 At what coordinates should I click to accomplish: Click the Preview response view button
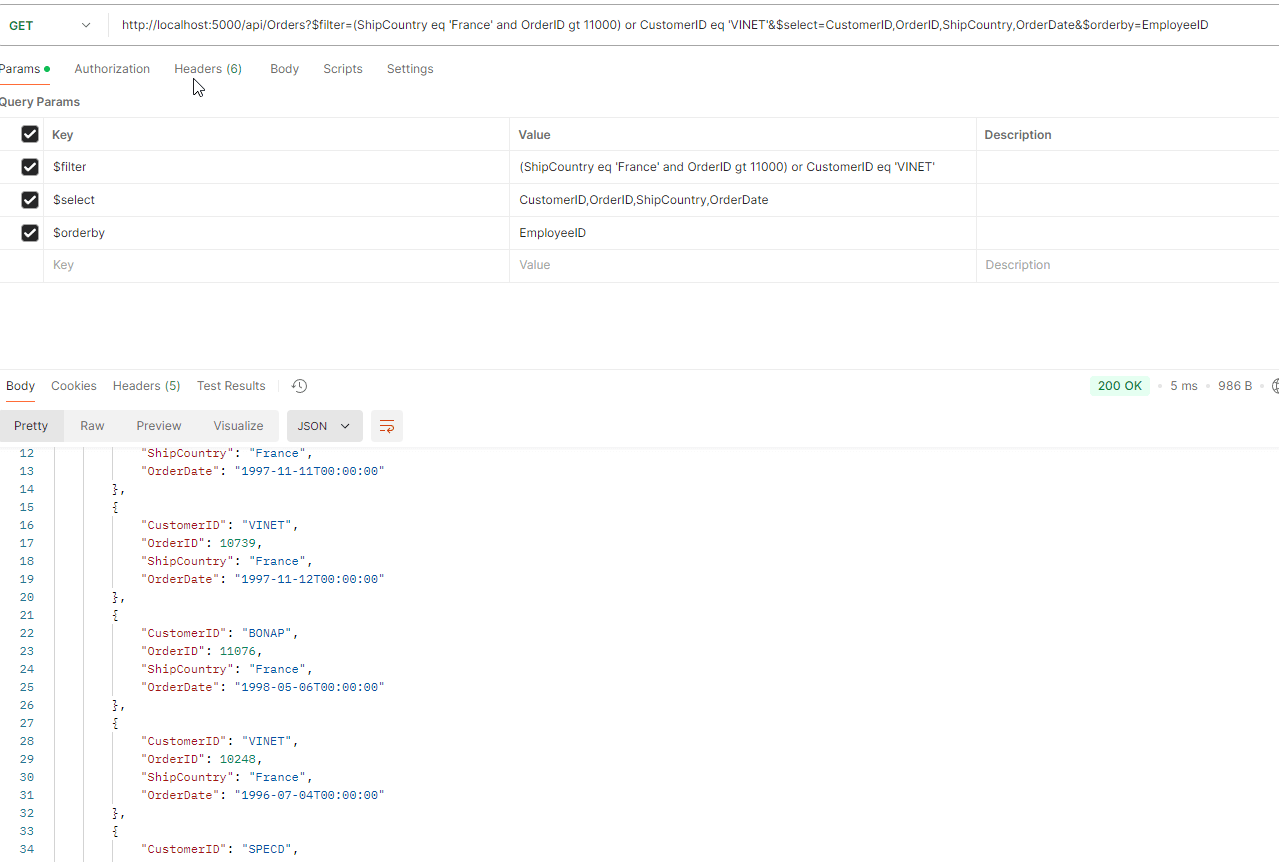[x=159, y=426]
